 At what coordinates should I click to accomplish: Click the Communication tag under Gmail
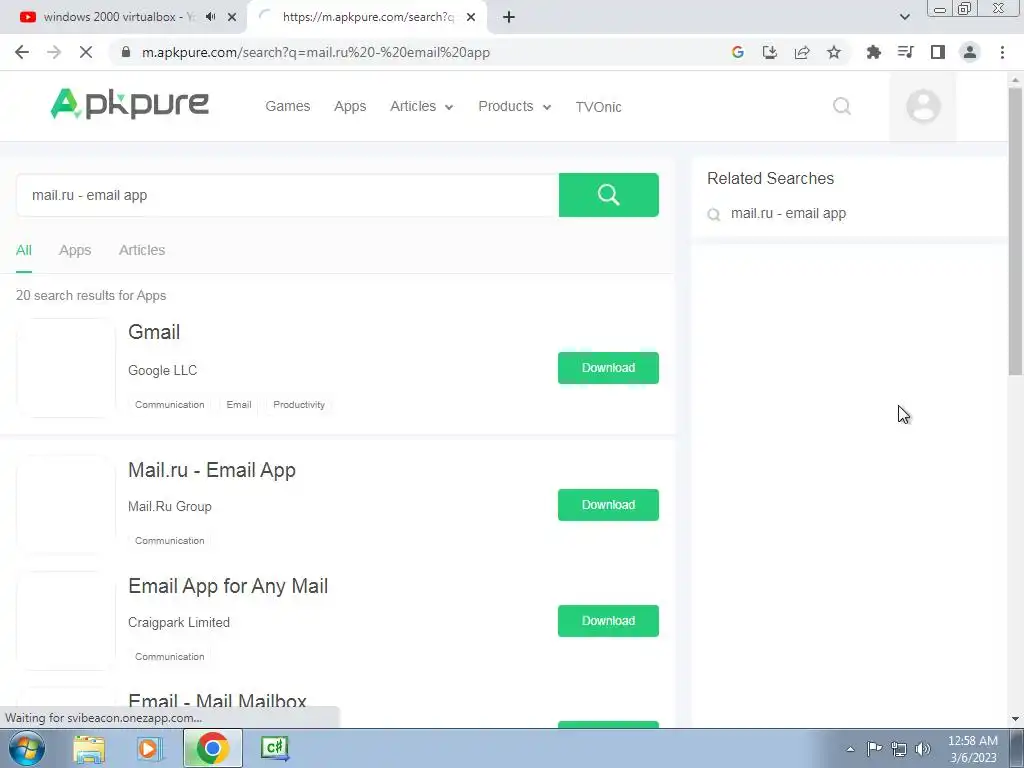[170, 405]
